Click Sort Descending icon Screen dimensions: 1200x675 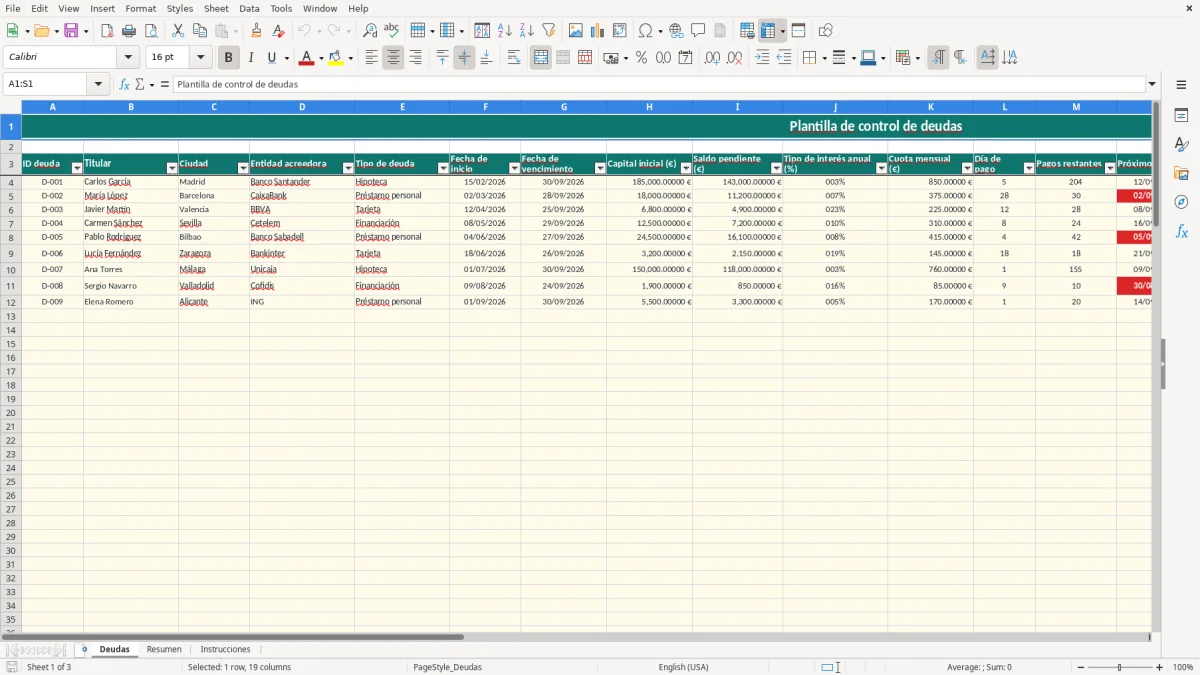tap(526, 31)
